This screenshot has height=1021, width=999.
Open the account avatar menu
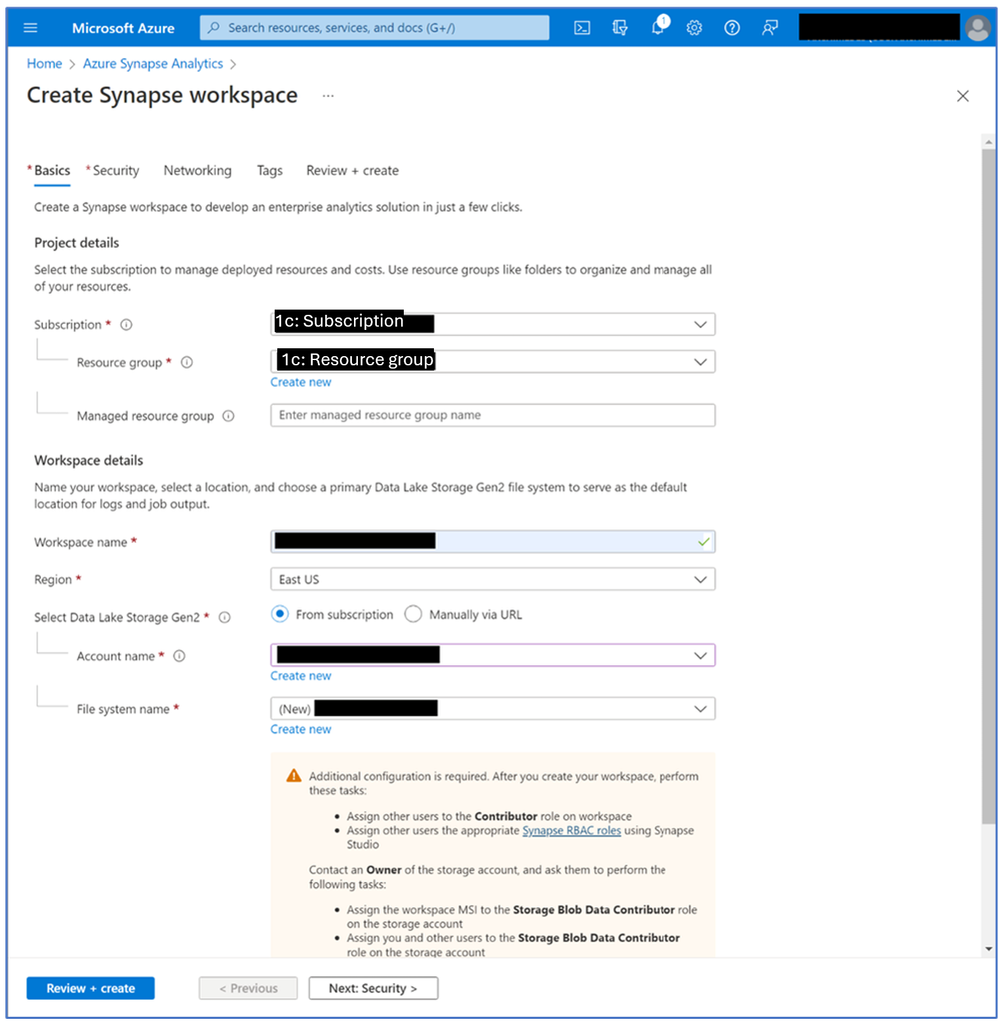pyautogui.click(x=978, y=28)
